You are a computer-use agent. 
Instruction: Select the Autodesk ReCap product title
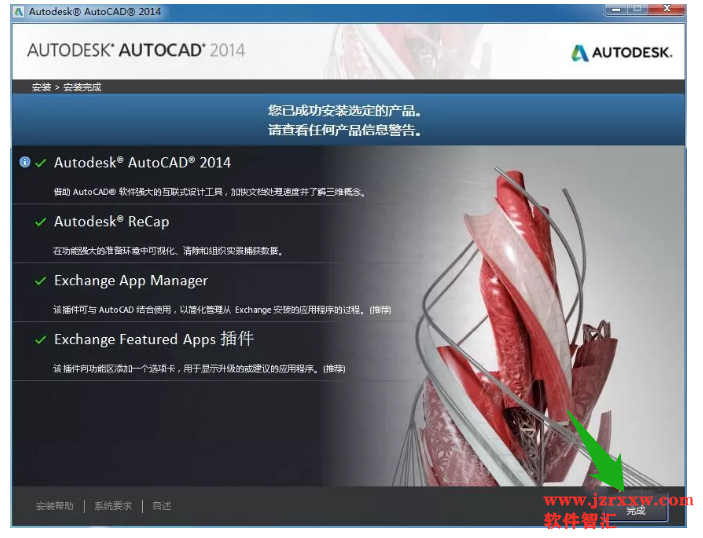pos(112,221)
